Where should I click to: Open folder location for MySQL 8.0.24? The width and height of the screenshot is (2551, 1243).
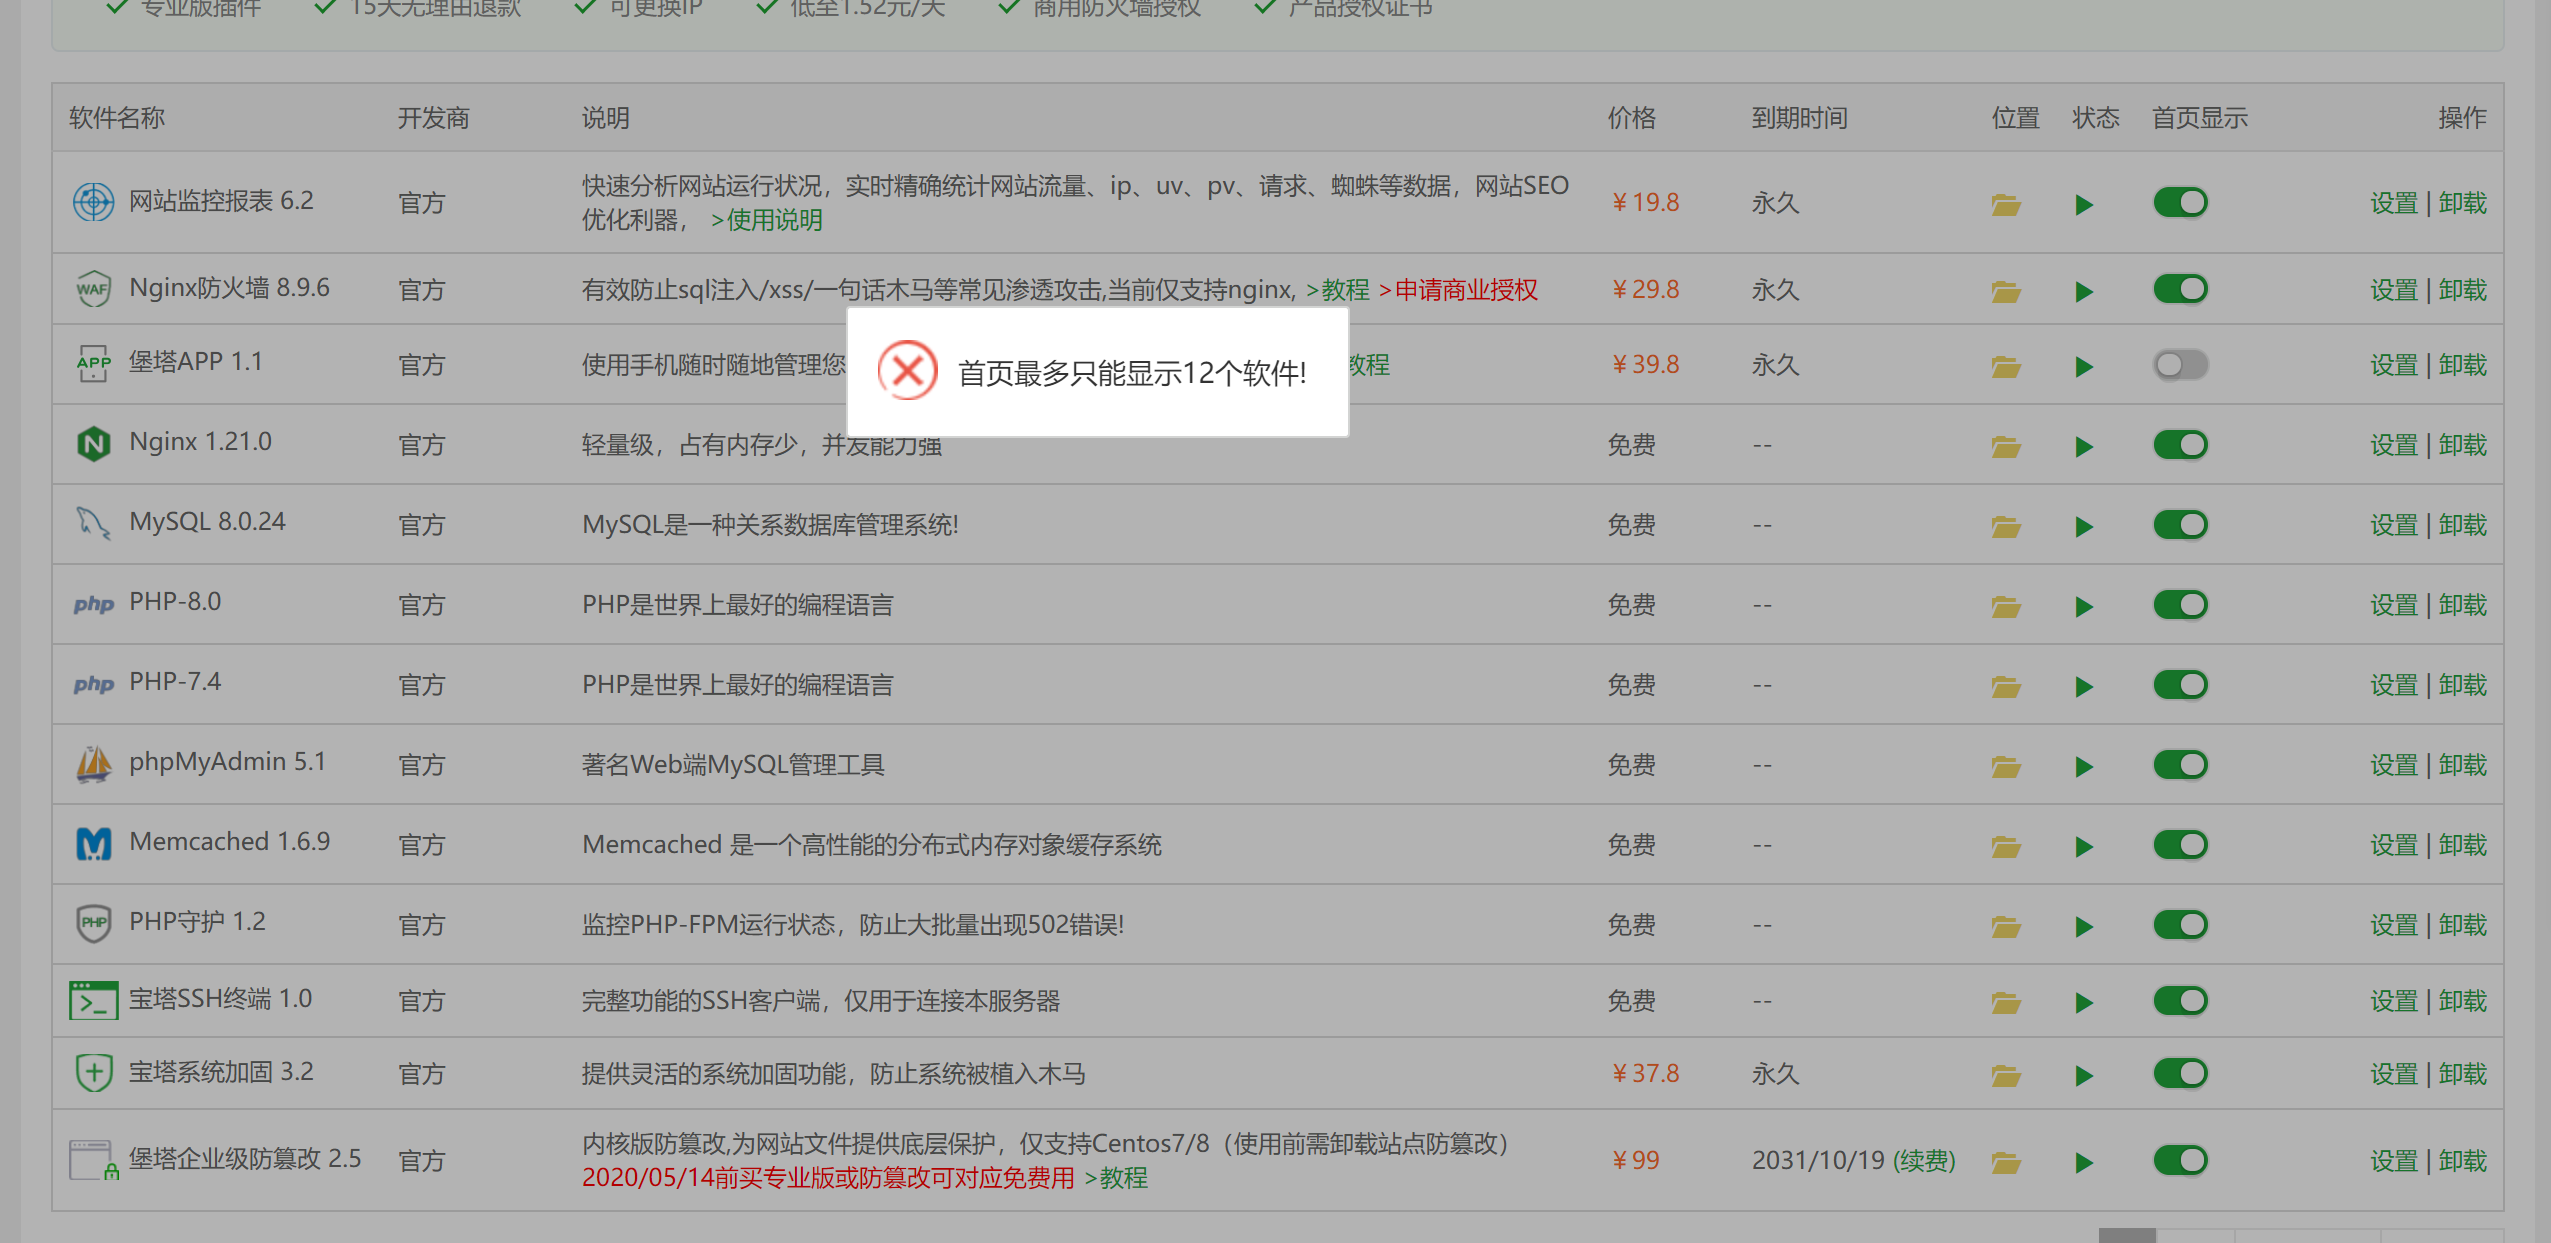click(2006, 527)
